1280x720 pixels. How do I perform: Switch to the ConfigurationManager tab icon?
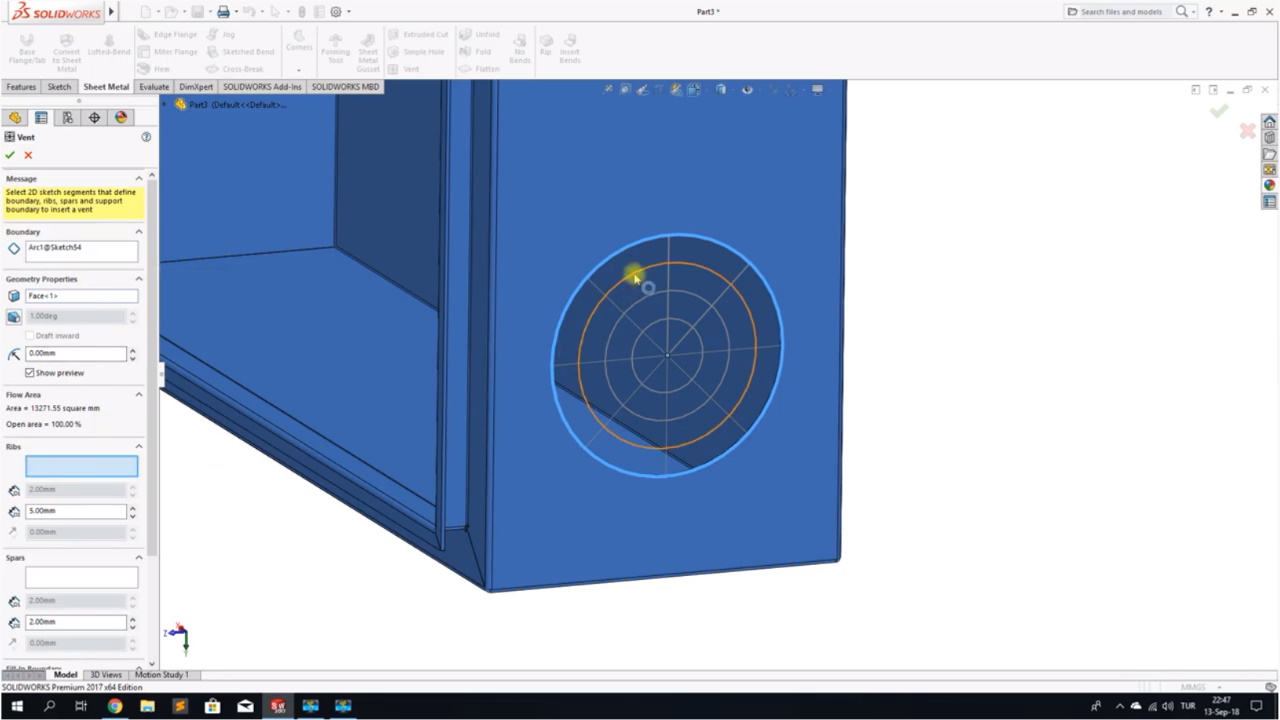click(x=68, y=118)
